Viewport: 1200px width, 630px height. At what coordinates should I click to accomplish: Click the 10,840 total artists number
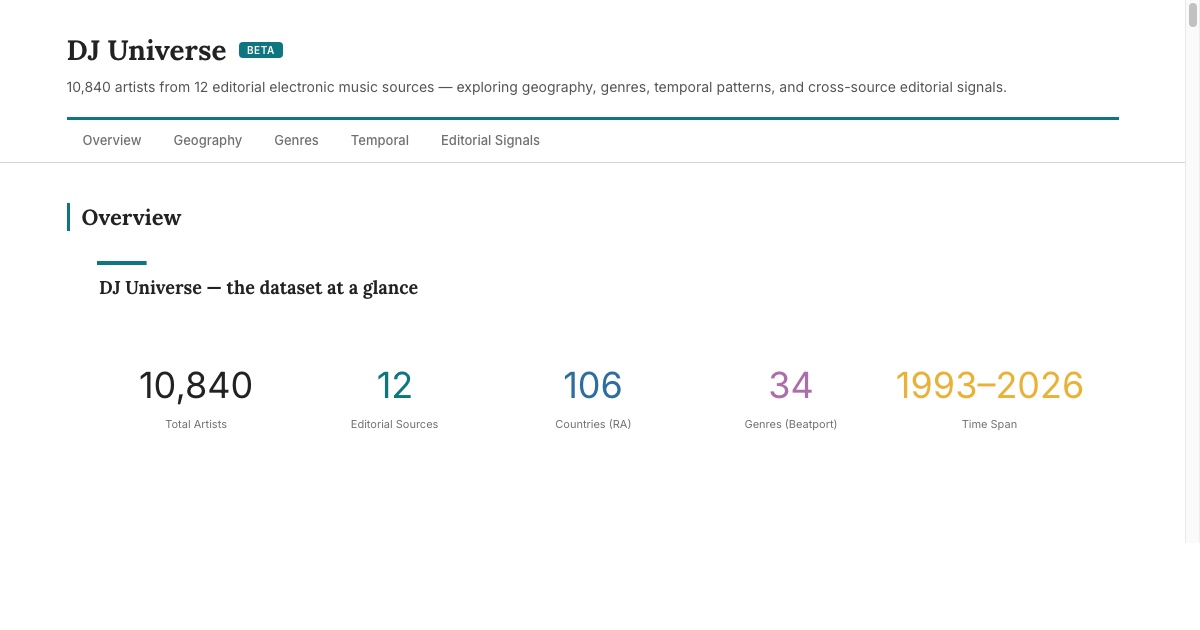click(196, 385)
